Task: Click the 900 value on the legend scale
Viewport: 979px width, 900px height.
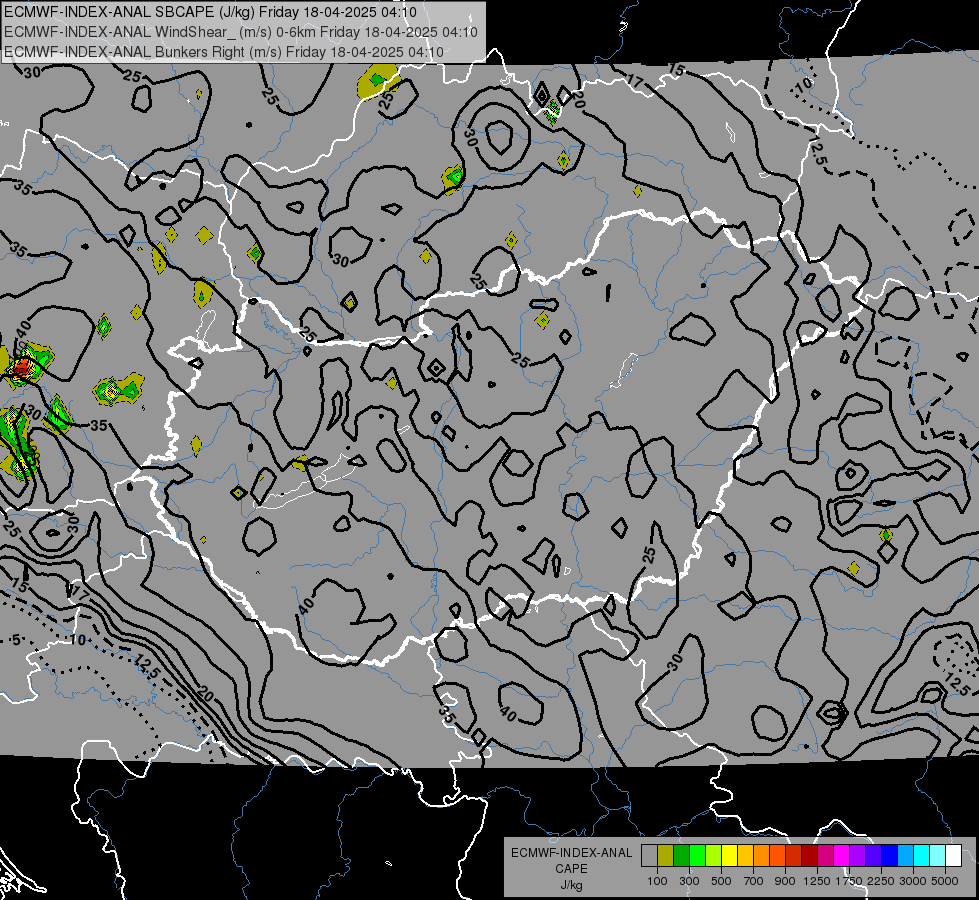Action: [x=785, y=881]
